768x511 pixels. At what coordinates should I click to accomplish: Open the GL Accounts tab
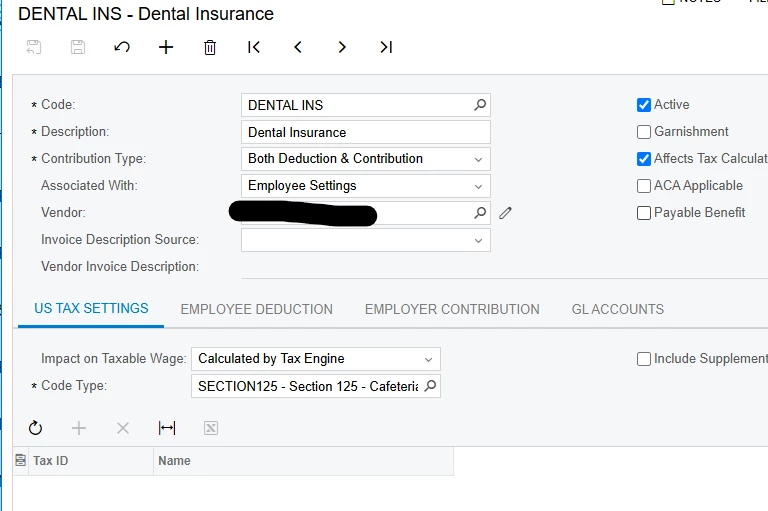[617, 309]
